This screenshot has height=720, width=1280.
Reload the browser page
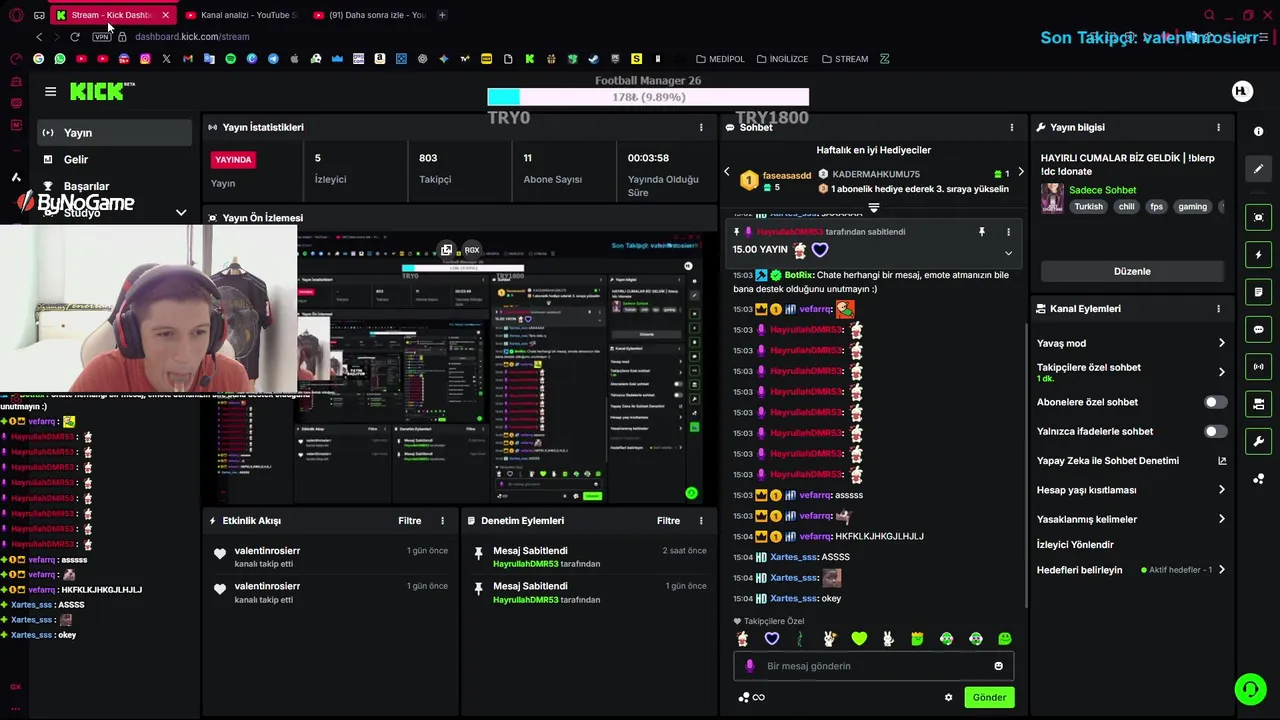point(74,37)
